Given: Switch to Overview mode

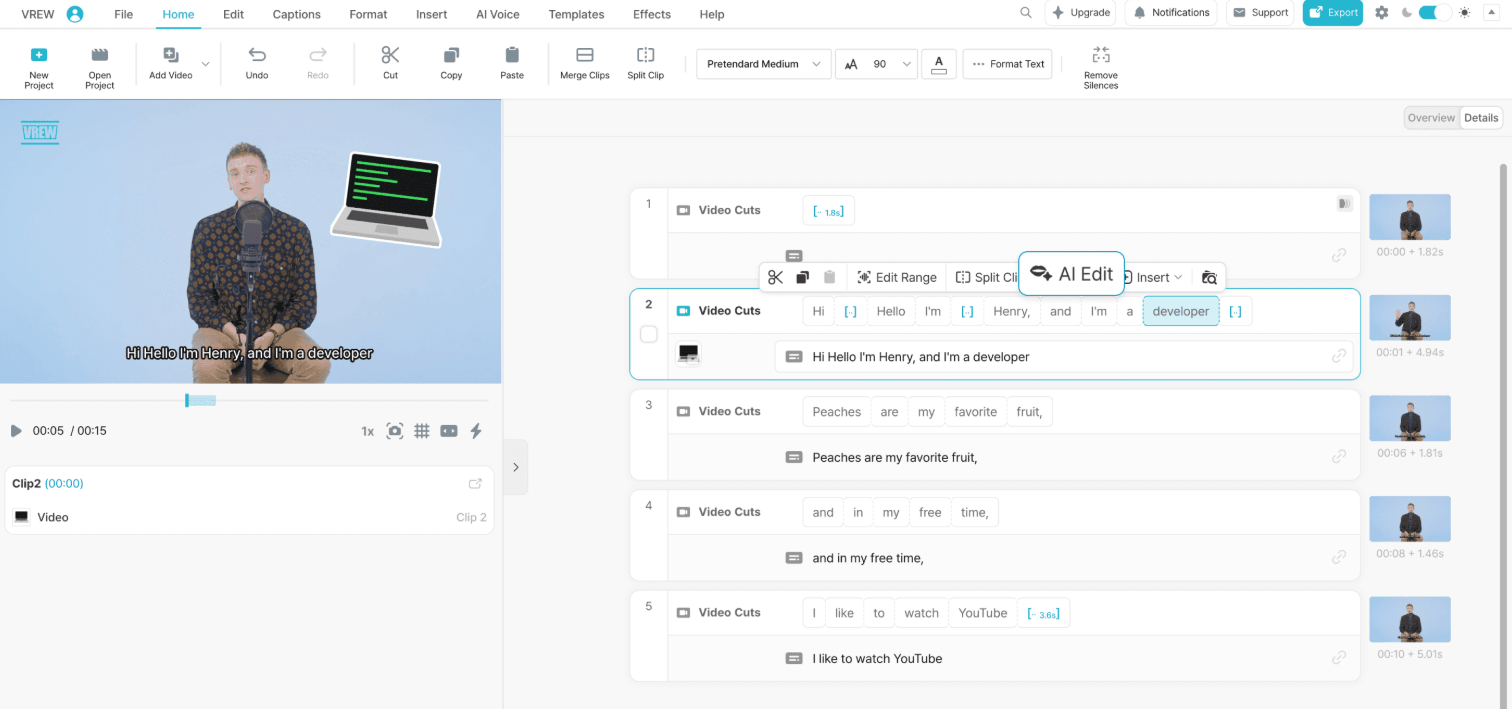Looking at the screenshot, I should pos(1431,118).
